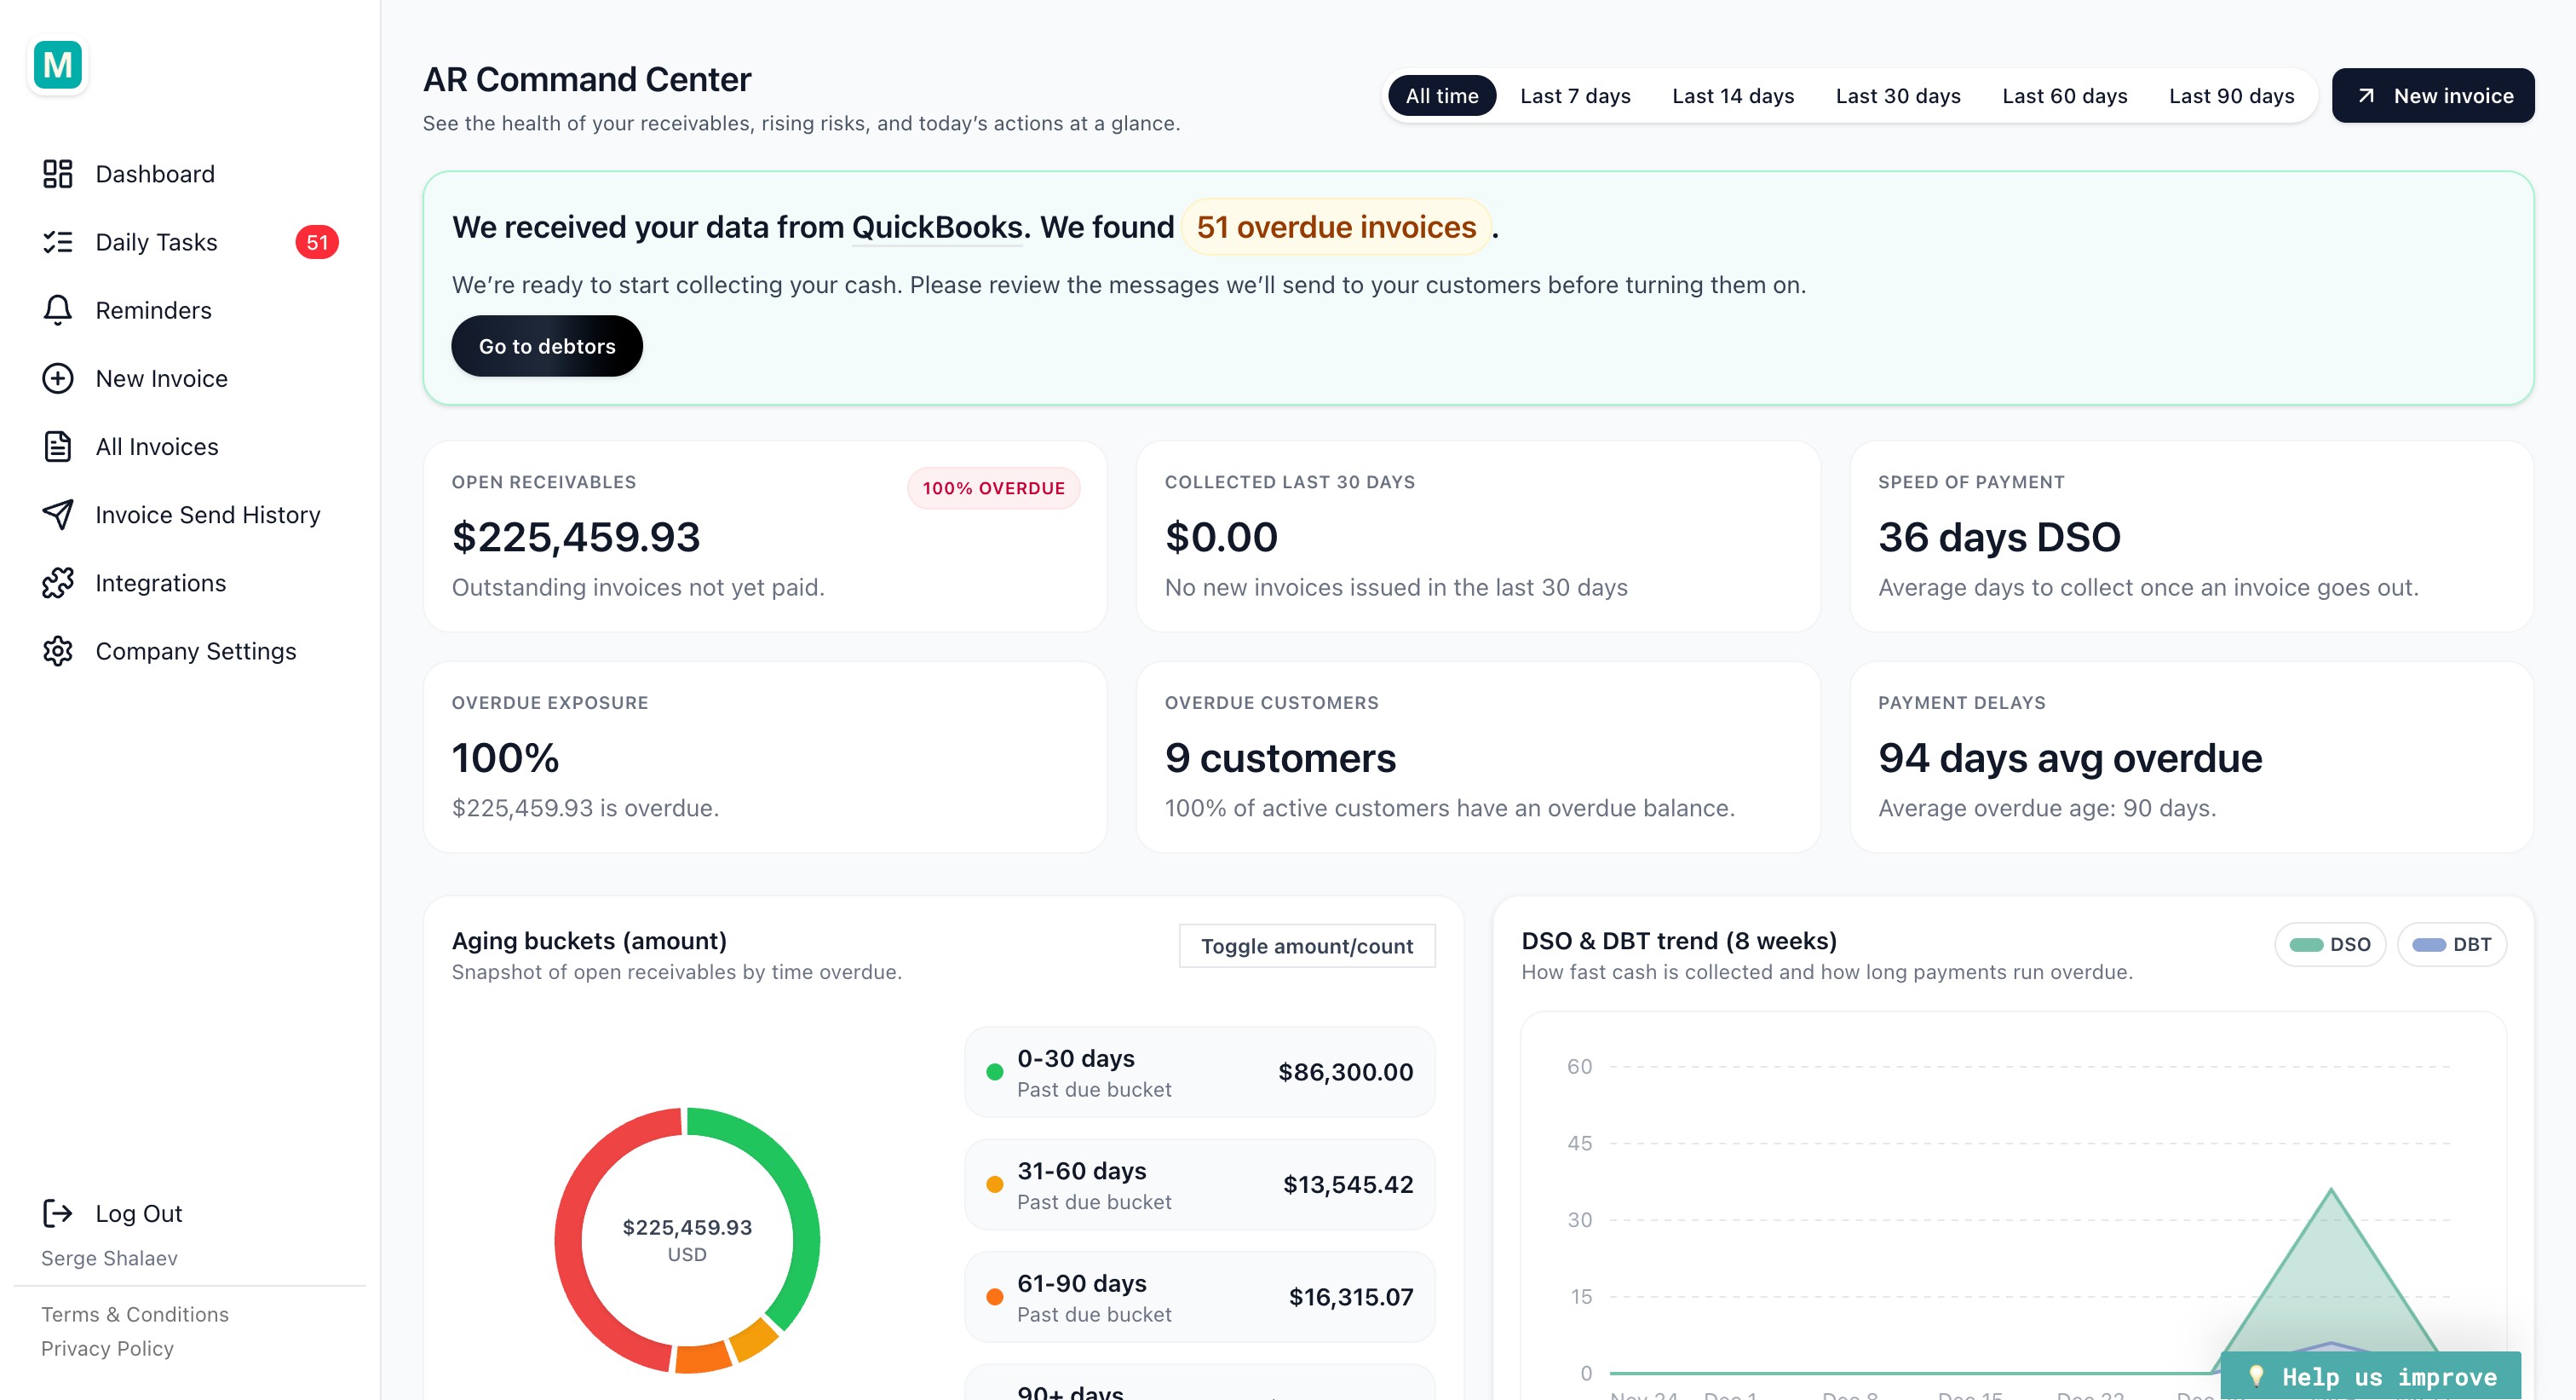
Task: Click the 0-30 days aging bucket row
Action: click(1199, 1072)
